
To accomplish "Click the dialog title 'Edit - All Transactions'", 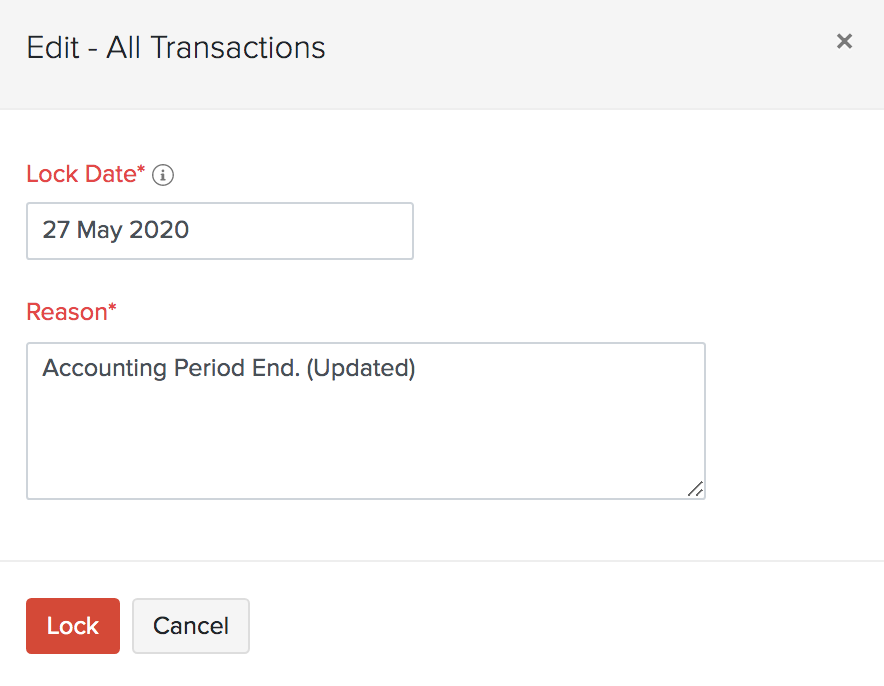I will 176,47.
